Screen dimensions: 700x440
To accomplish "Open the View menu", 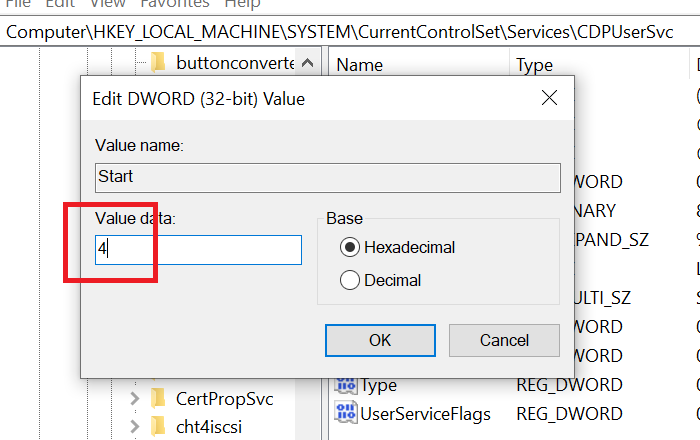I will [x=107, y=4].
